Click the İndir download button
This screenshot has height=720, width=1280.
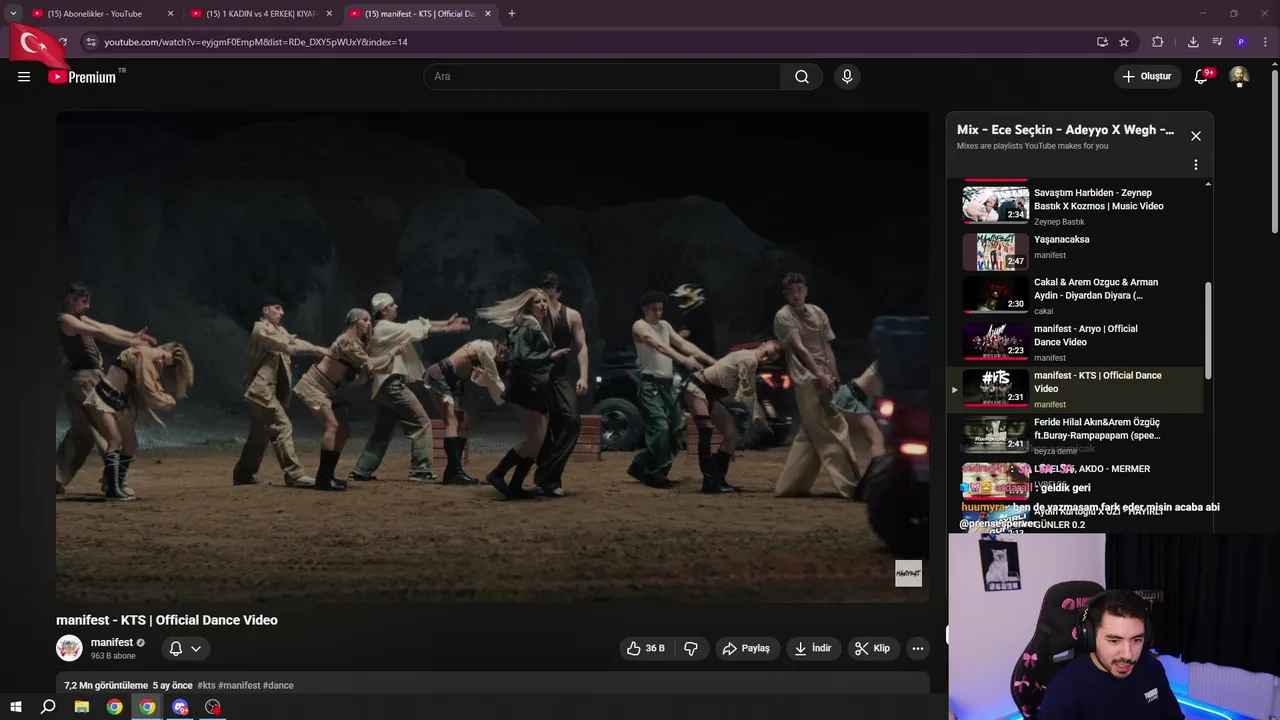(813, 648)
